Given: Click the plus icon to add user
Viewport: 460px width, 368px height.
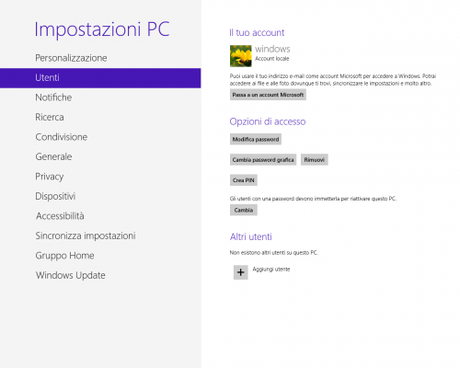Looking at the screenshot, I should click(240, 272).
